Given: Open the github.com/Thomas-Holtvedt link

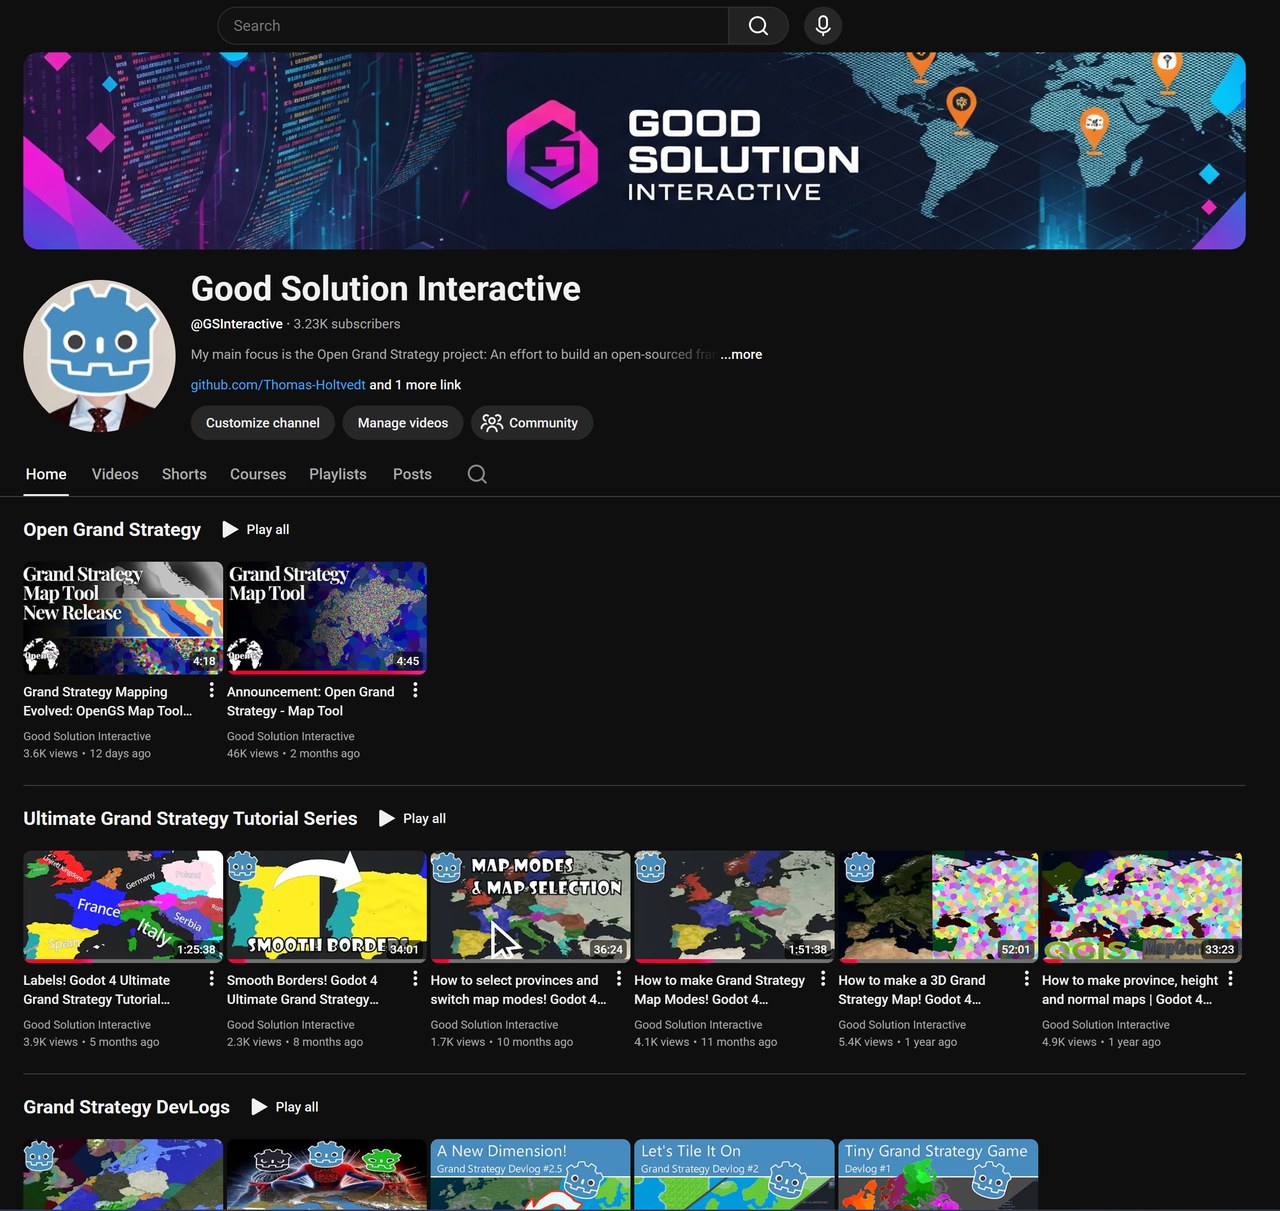Looking at the screenshot, I should [277, 384].
